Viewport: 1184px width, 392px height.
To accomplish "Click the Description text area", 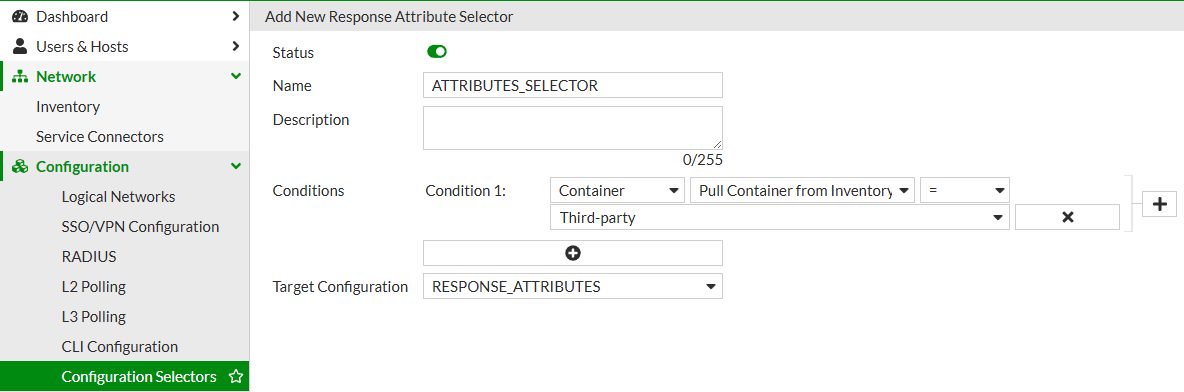I will click(572, 128).
